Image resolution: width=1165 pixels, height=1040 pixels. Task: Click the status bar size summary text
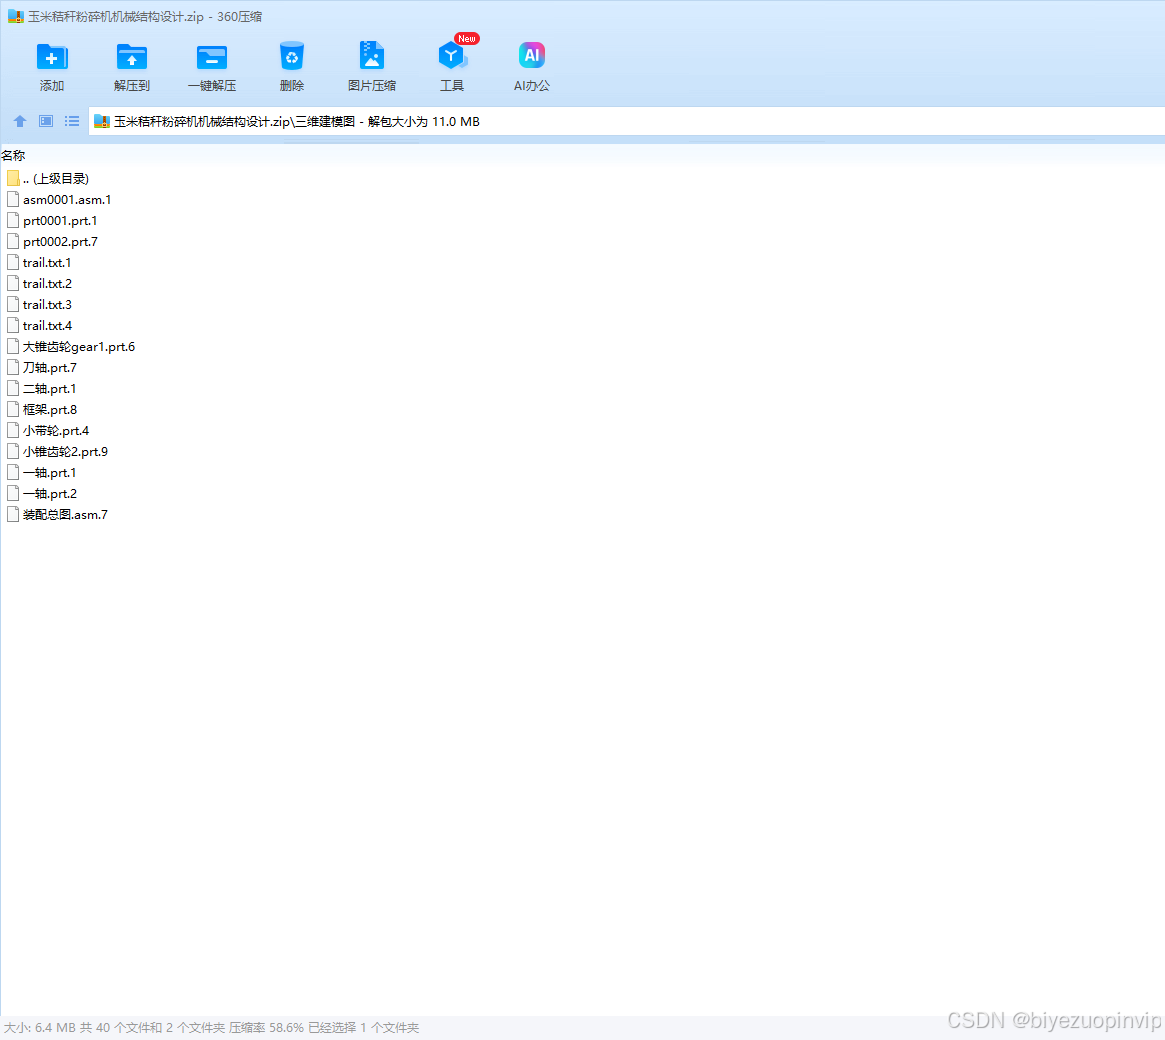212,1027
